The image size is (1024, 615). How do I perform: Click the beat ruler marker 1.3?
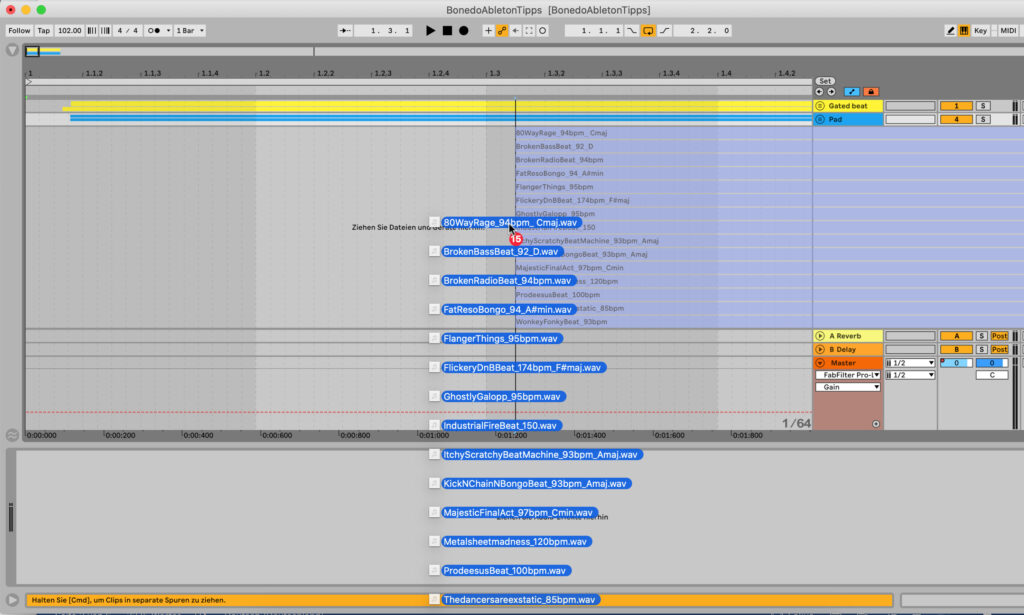(495, 74)
